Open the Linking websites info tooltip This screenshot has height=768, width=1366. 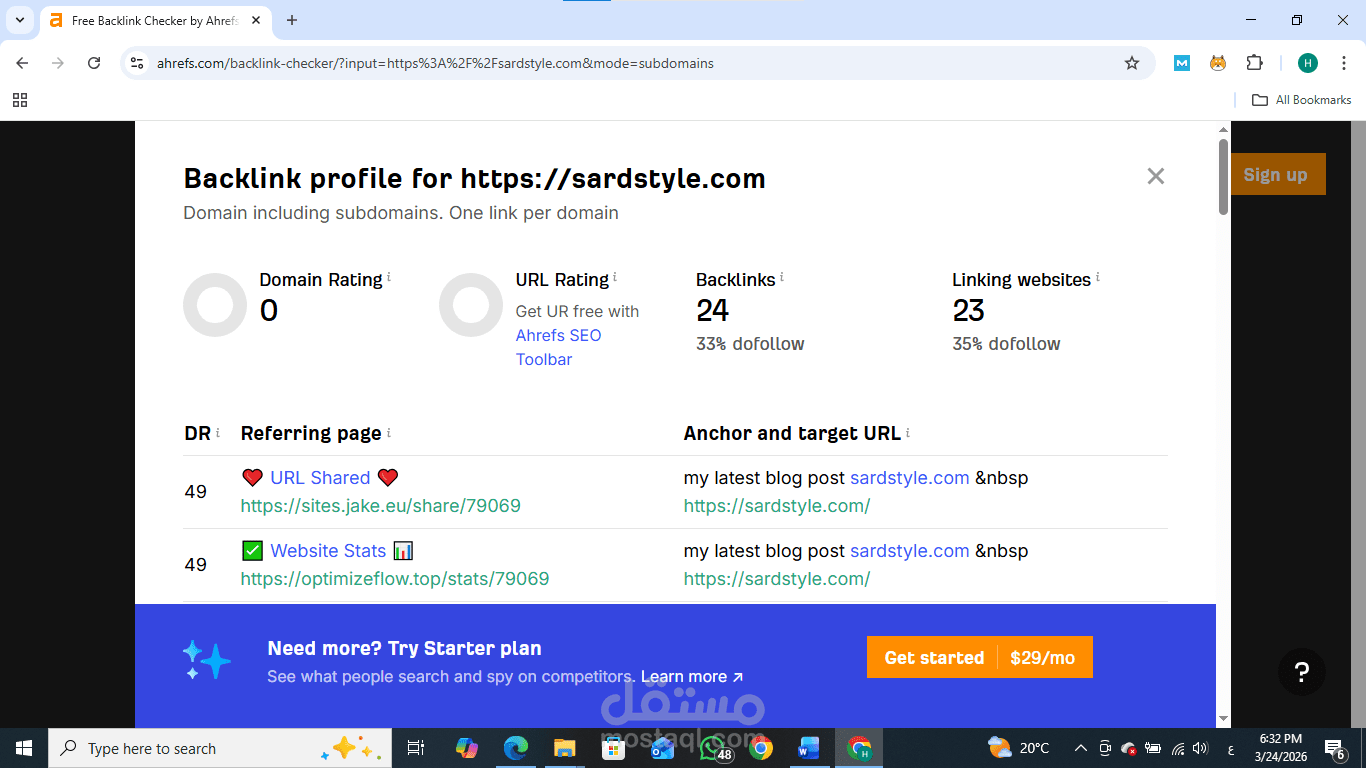[1098, 277]
